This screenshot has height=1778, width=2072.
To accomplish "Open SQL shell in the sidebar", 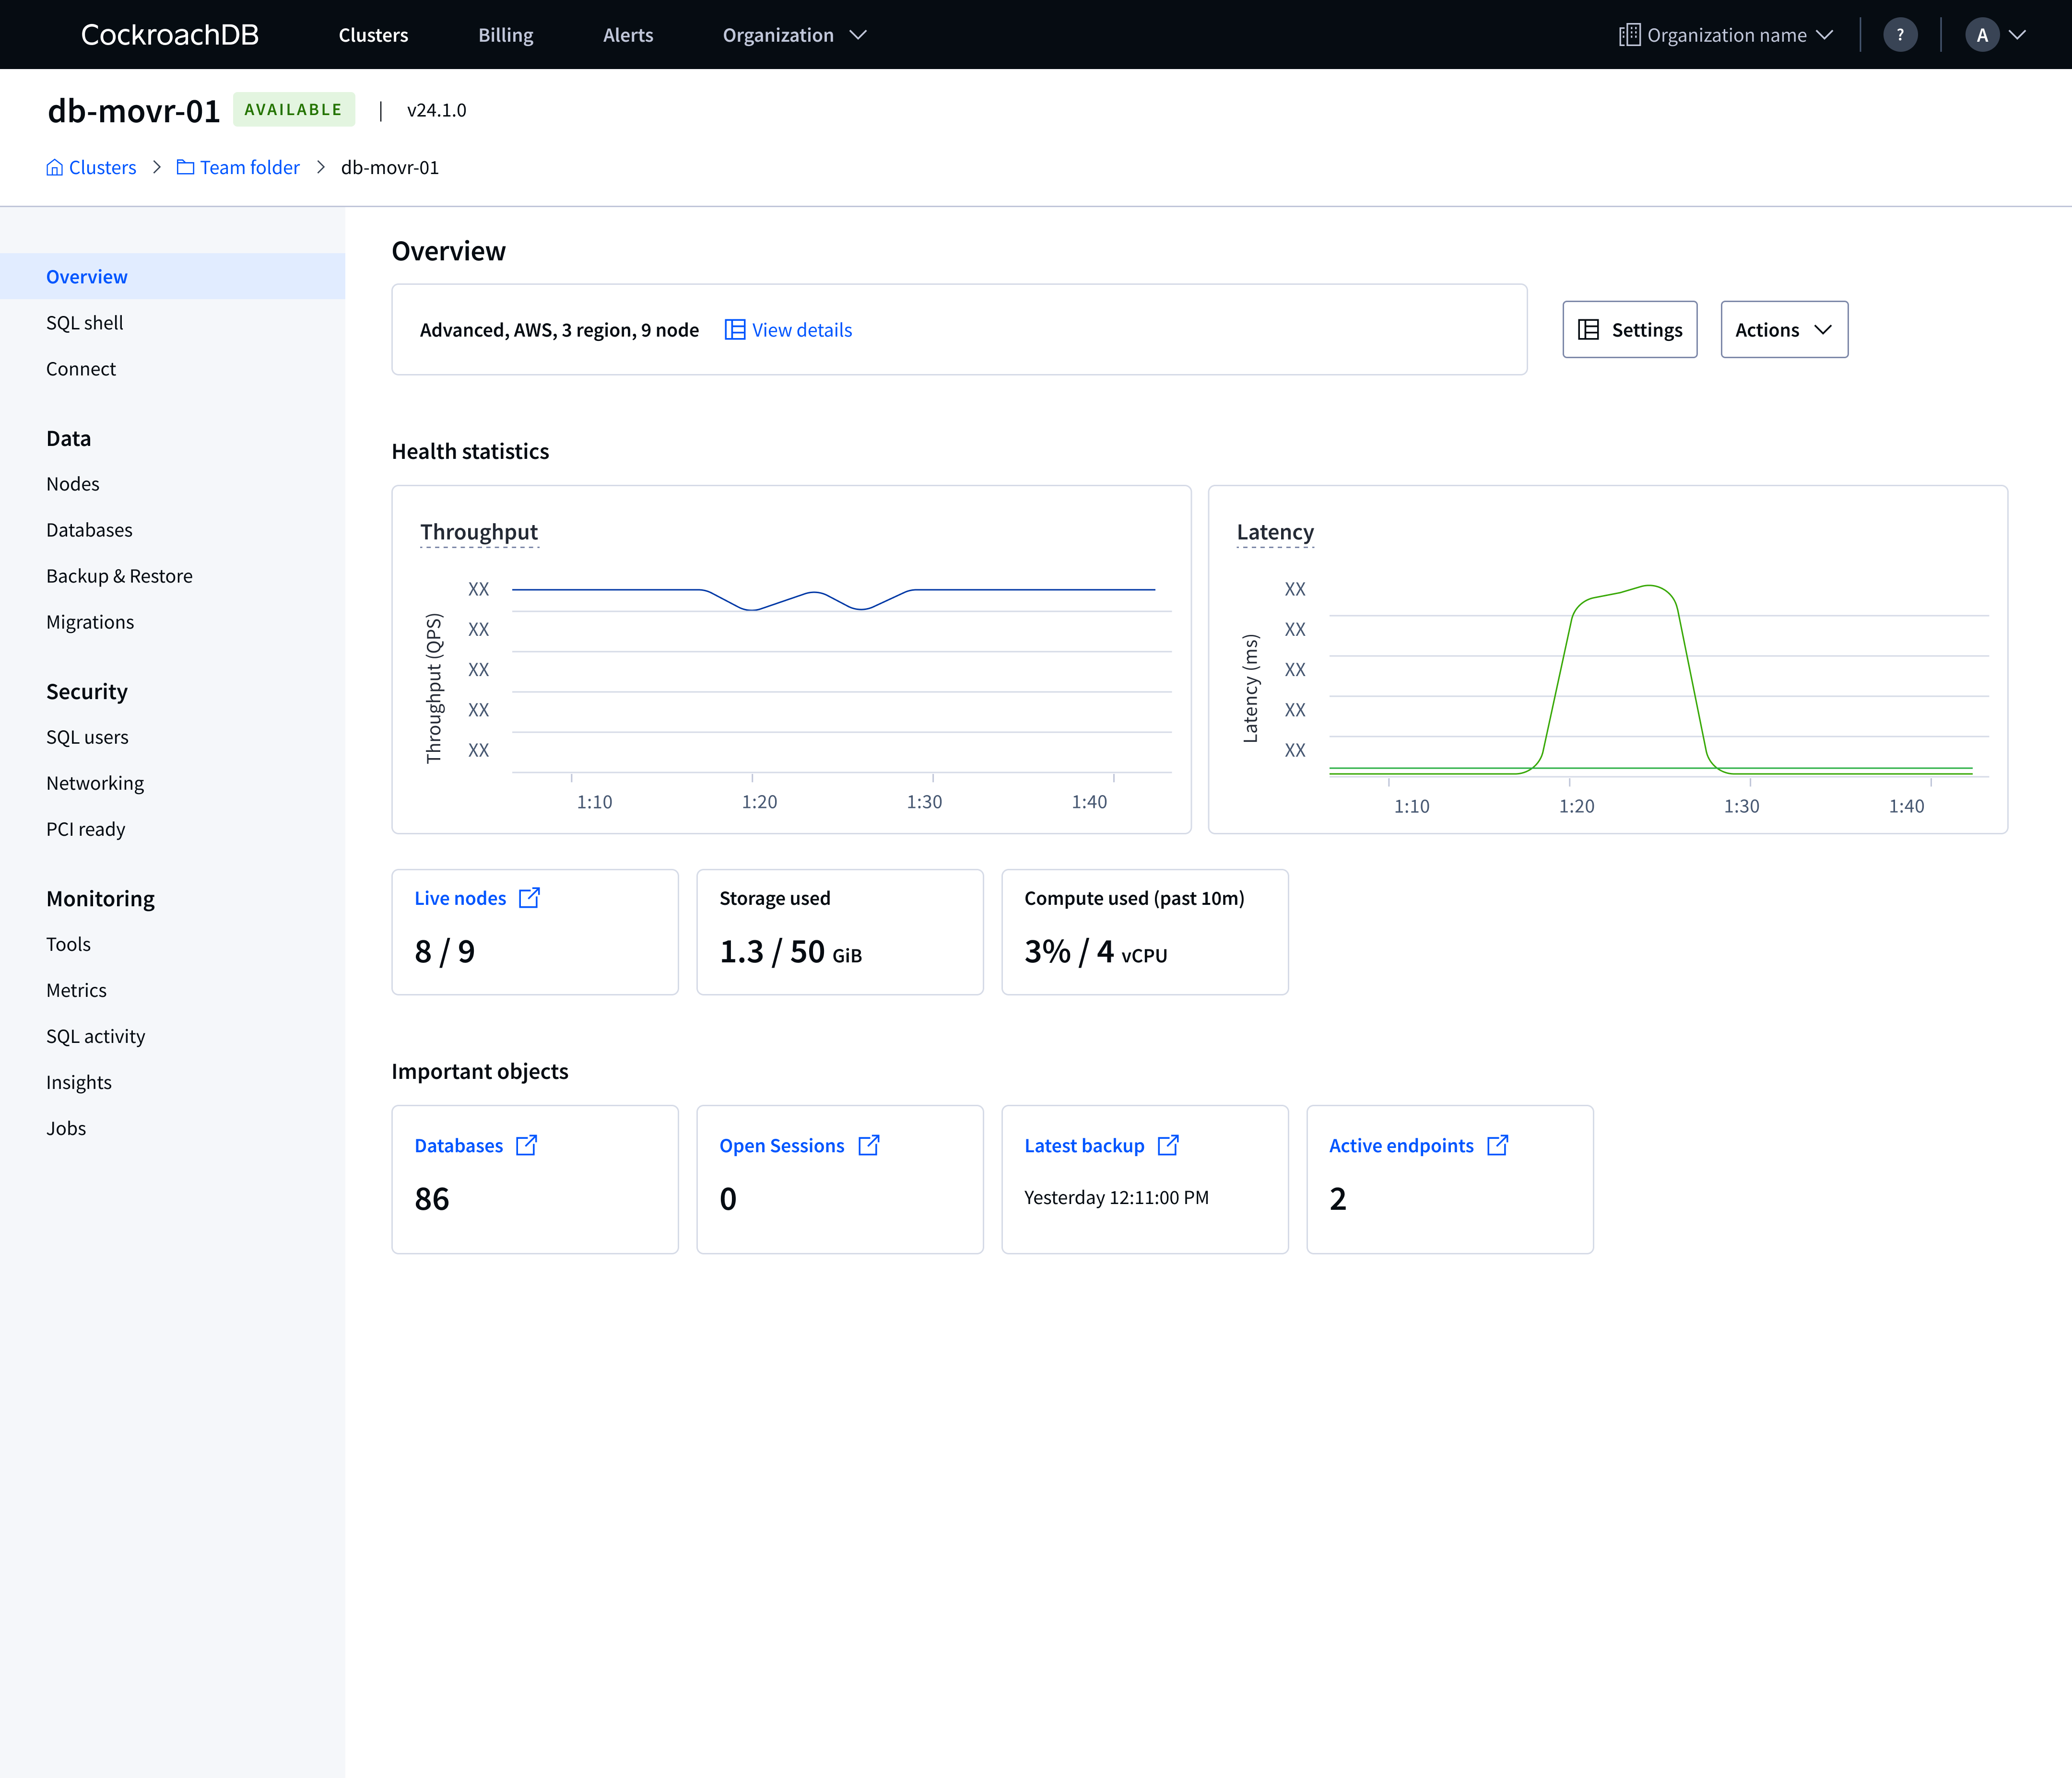I will tap(85, 323).
